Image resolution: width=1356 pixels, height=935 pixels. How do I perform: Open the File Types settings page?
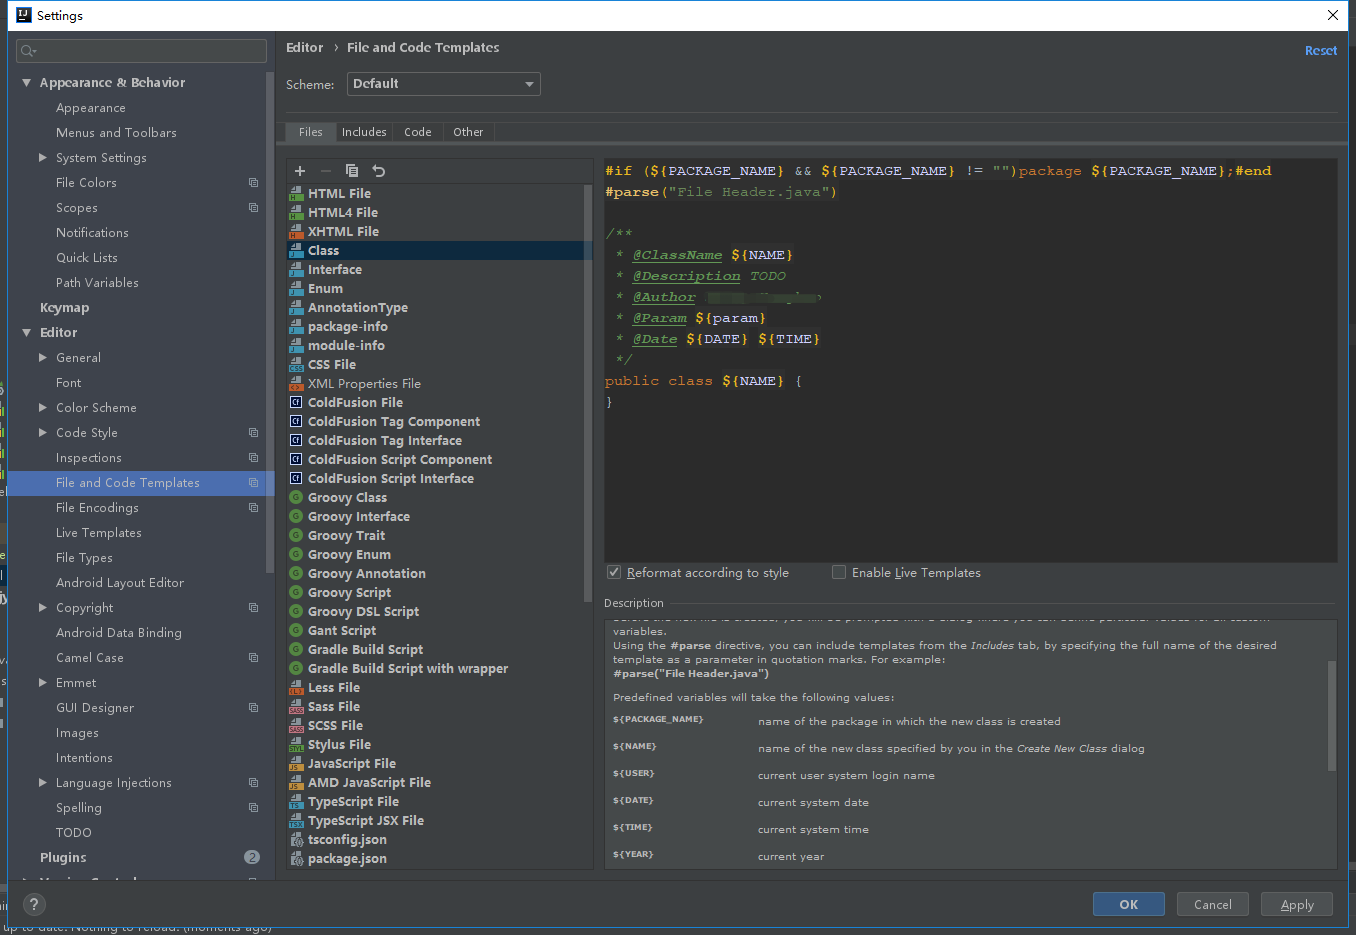84,558
